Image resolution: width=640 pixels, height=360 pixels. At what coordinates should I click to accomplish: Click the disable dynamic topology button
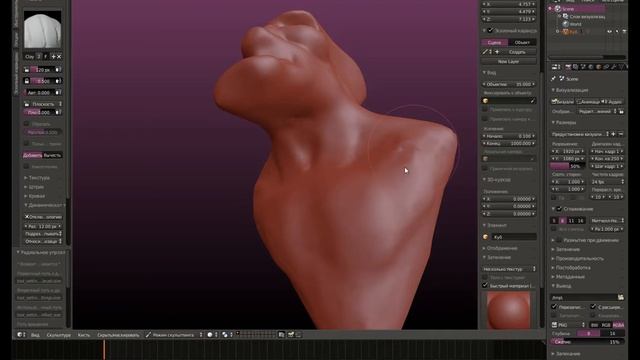[x=43, y=217]
